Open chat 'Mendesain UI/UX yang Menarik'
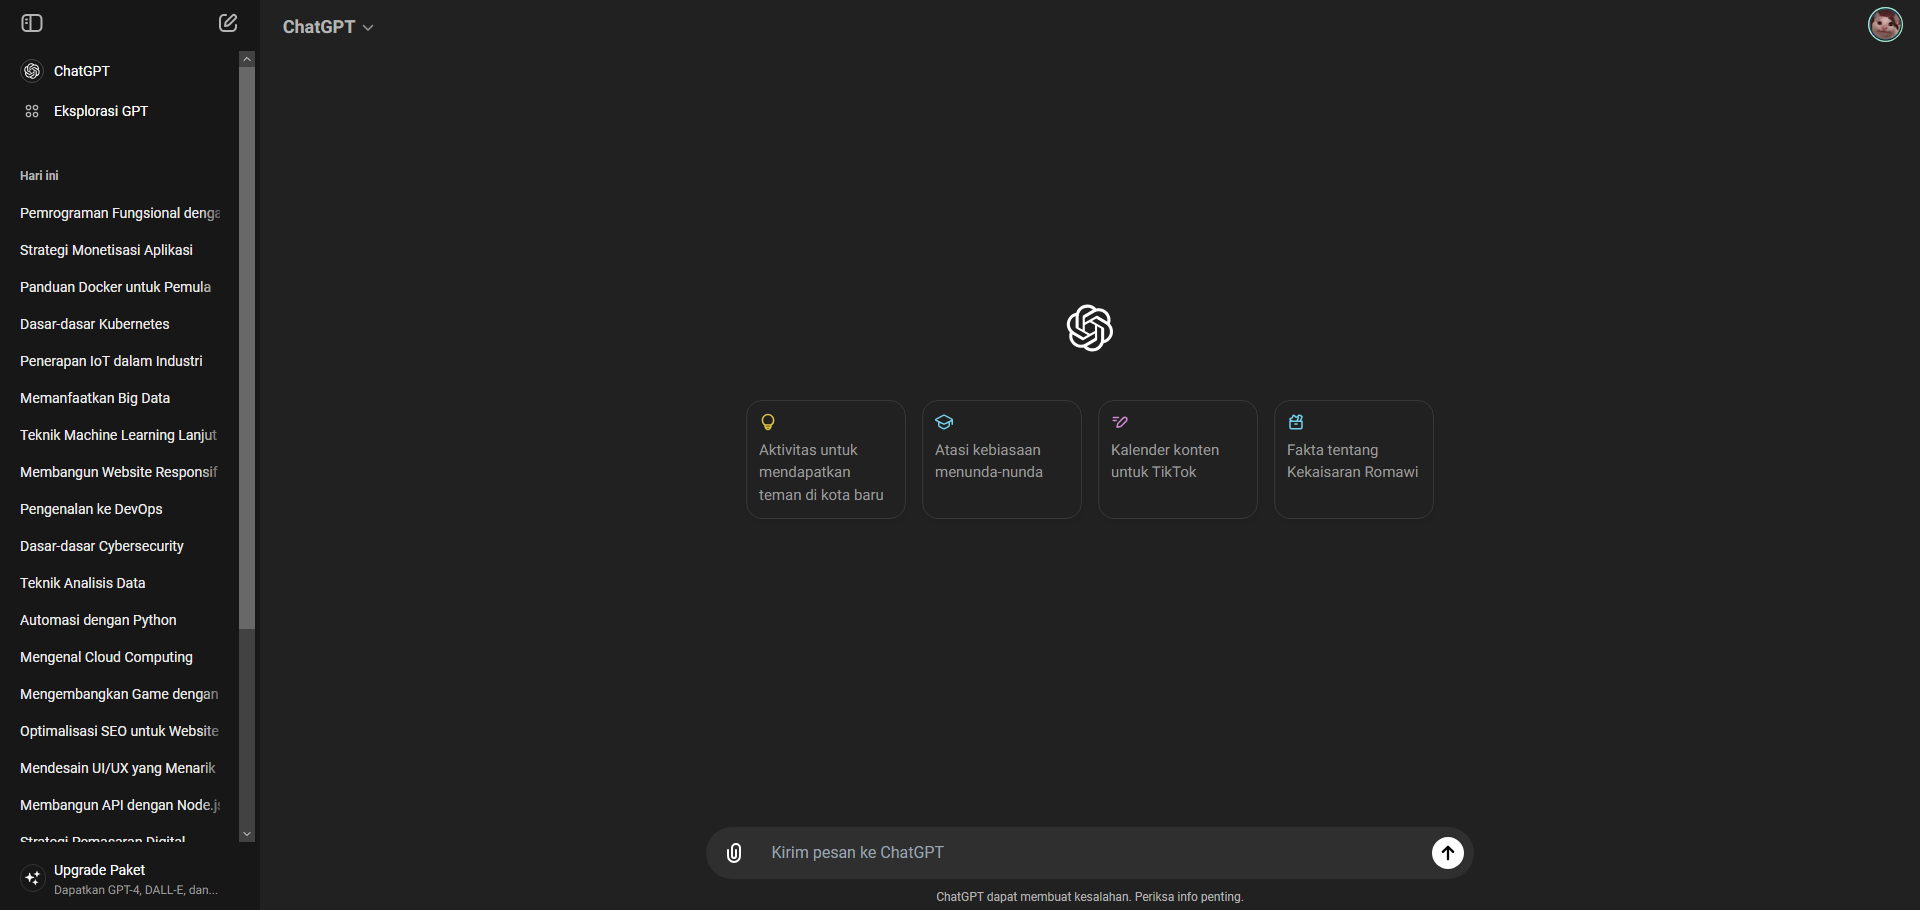 click(120, 768)
